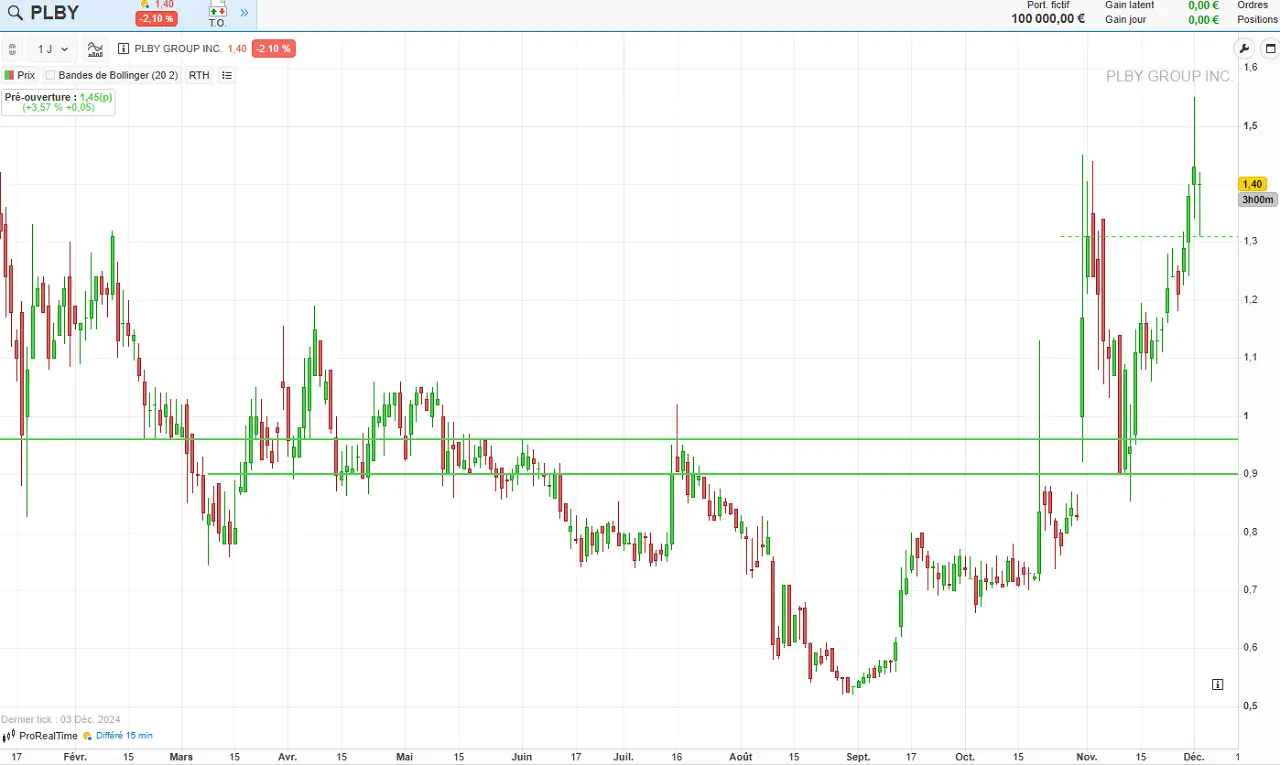Click the 1,6 price axis label
This screenshot has width=1280, height=765.
coord(1250,67)
